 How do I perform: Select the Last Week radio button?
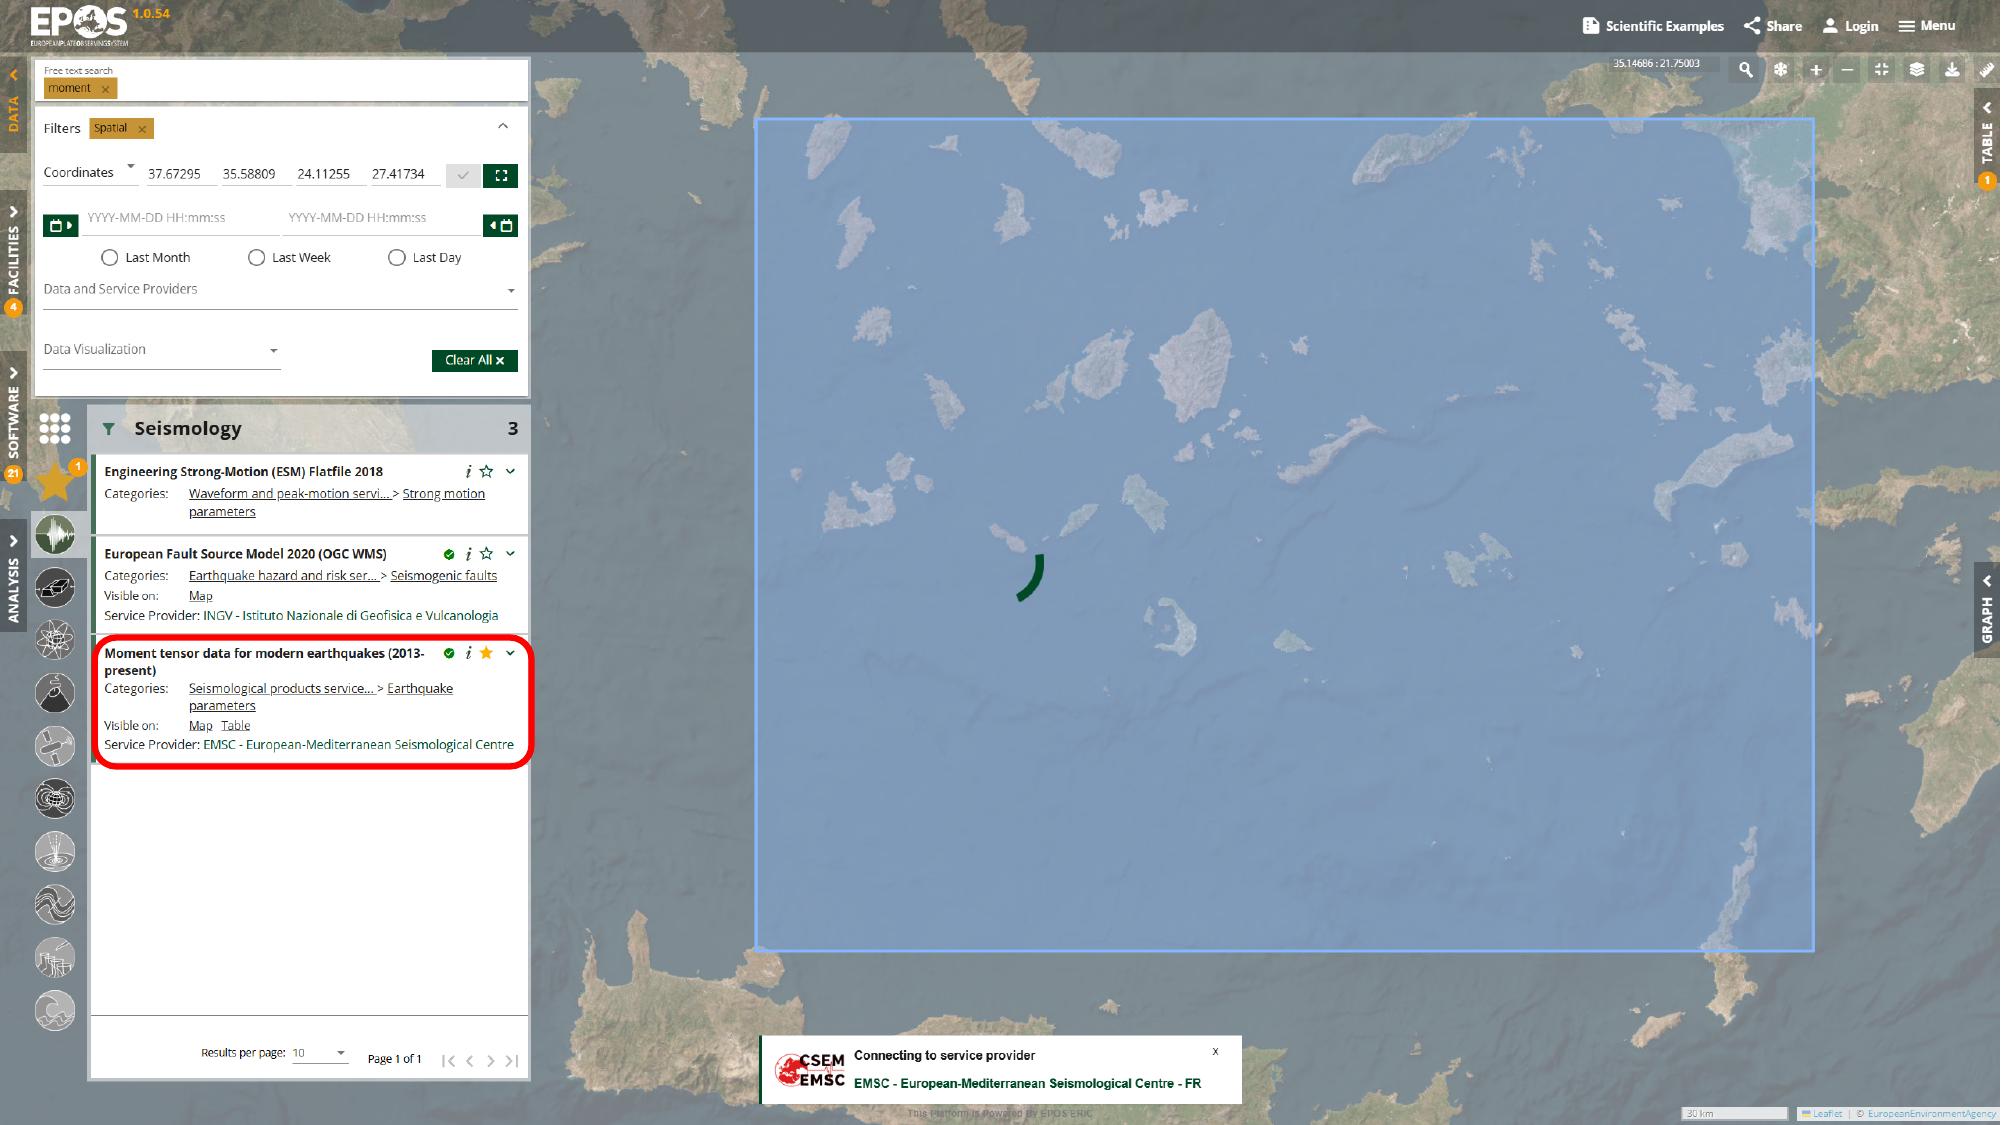point(256,258)
